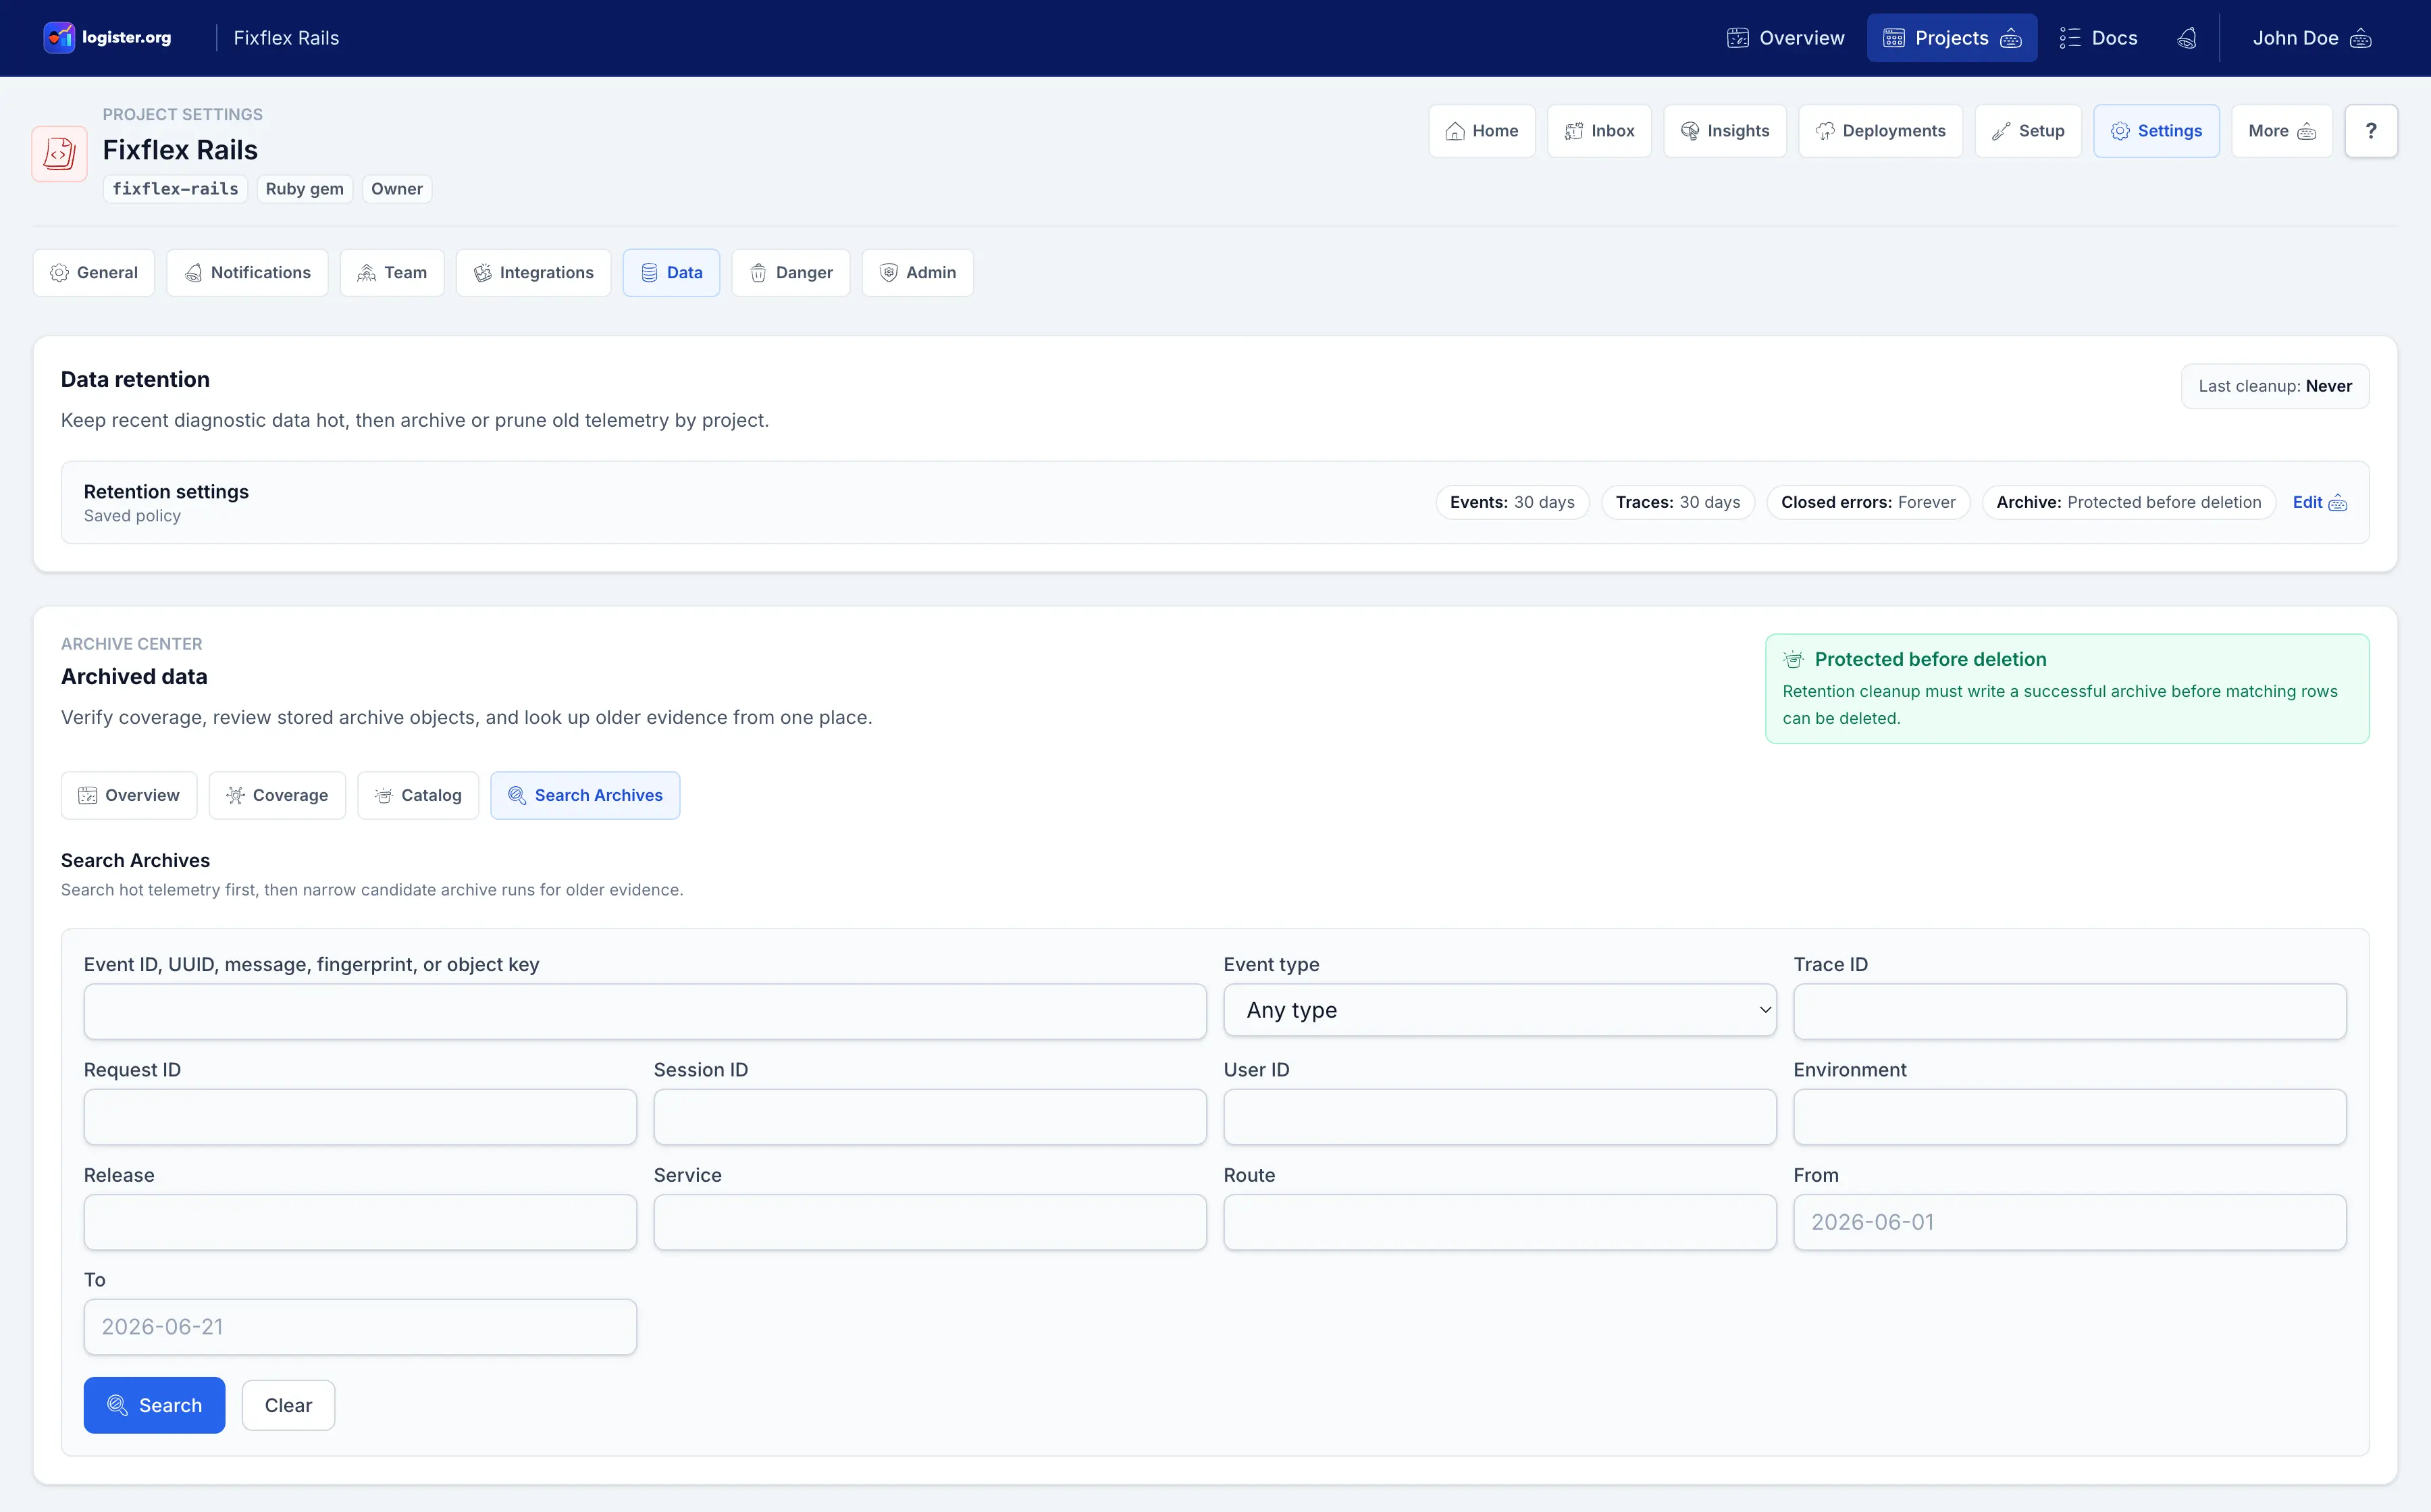Viewport: 2431px width, 1512px height.
Task: Click the Home house icon
Action: pos(1455,131)
